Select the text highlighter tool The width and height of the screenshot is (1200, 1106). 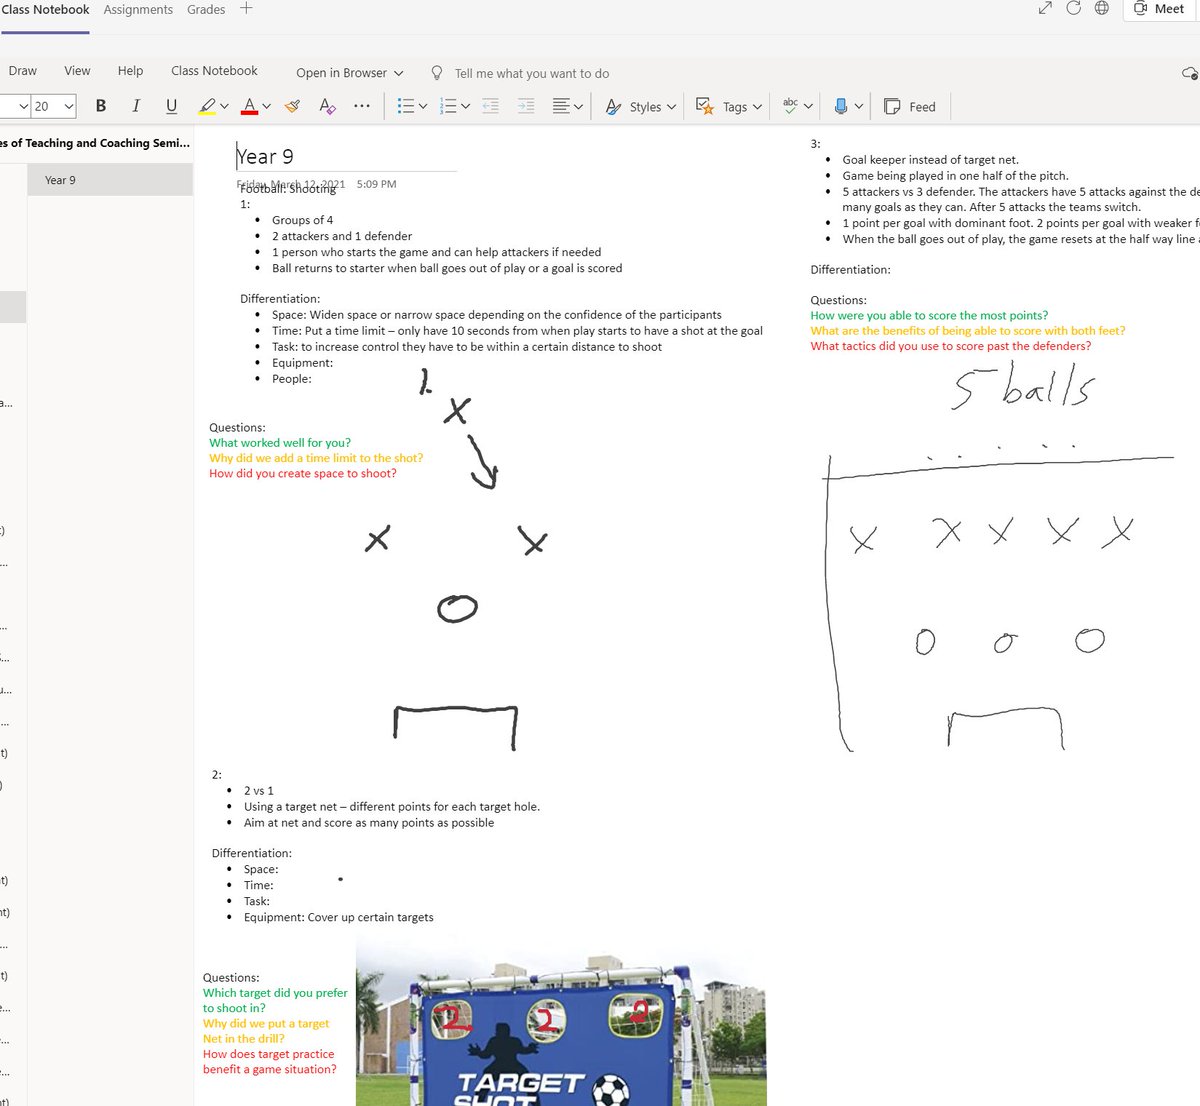tap(207, 105)
